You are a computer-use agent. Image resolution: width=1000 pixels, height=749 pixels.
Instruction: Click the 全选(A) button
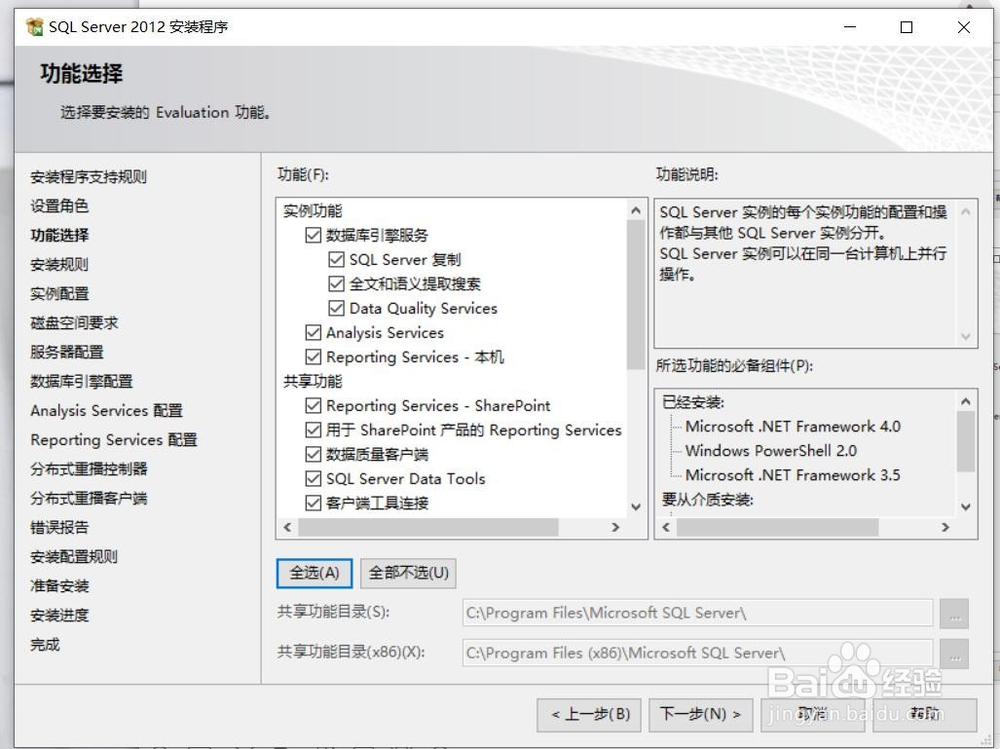[x=314, y=573]
